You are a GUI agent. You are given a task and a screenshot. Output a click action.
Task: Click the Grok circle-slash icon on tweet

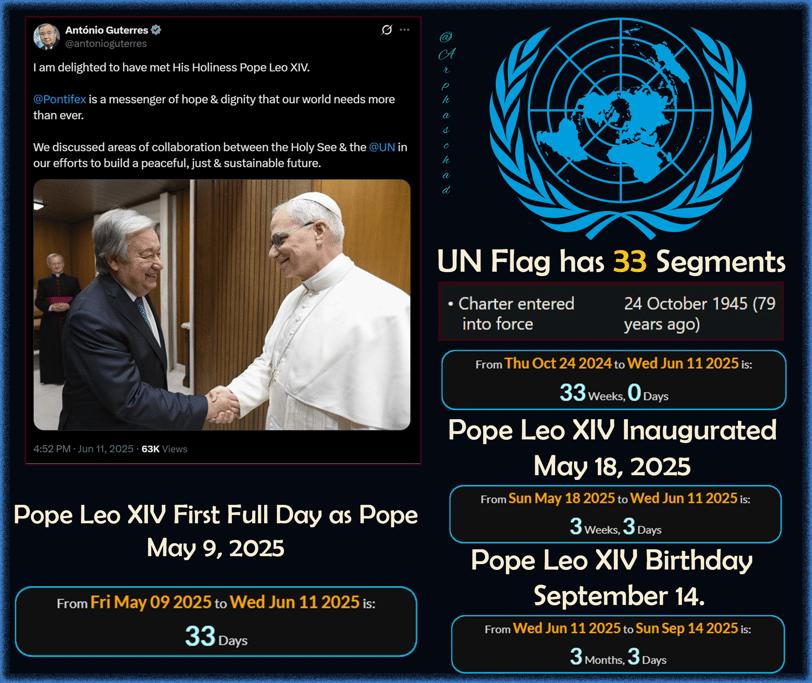tap(386, 30)
